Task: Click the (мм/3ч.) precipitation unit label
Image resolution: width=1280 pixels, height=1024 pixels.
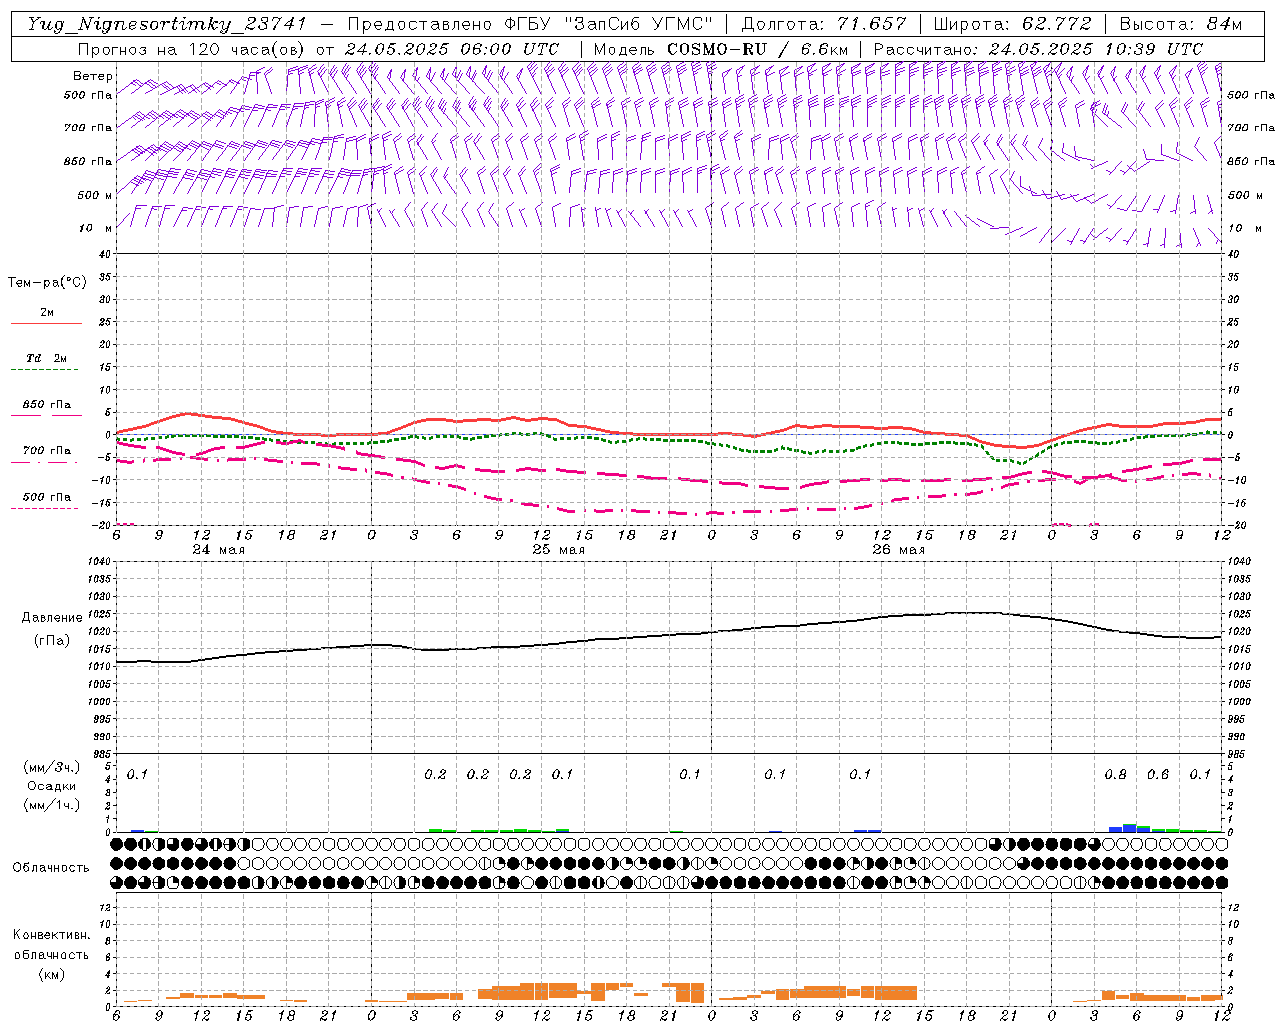Action: (x=51, y=767)
